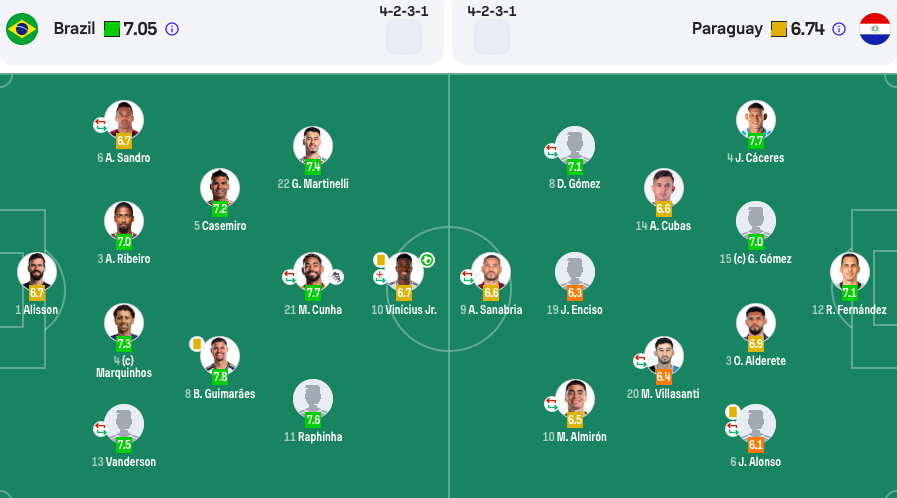Click J. Enciso's 6.3 rating badge
897x498 pixels.
575,293
